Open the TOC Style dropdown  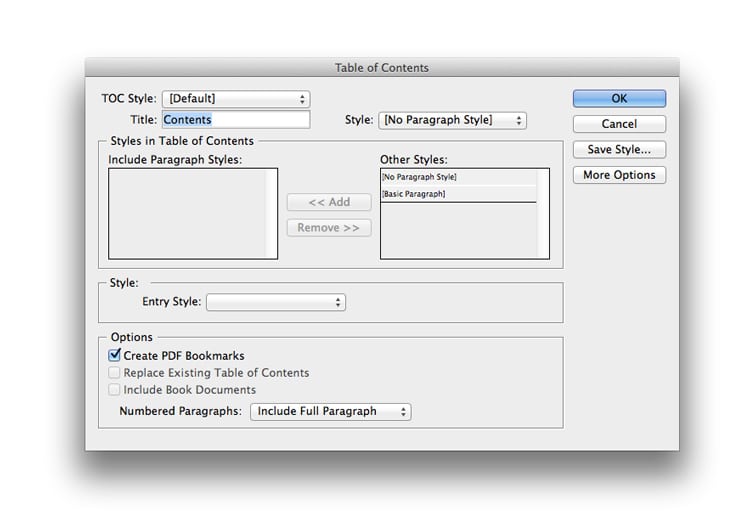236,99
